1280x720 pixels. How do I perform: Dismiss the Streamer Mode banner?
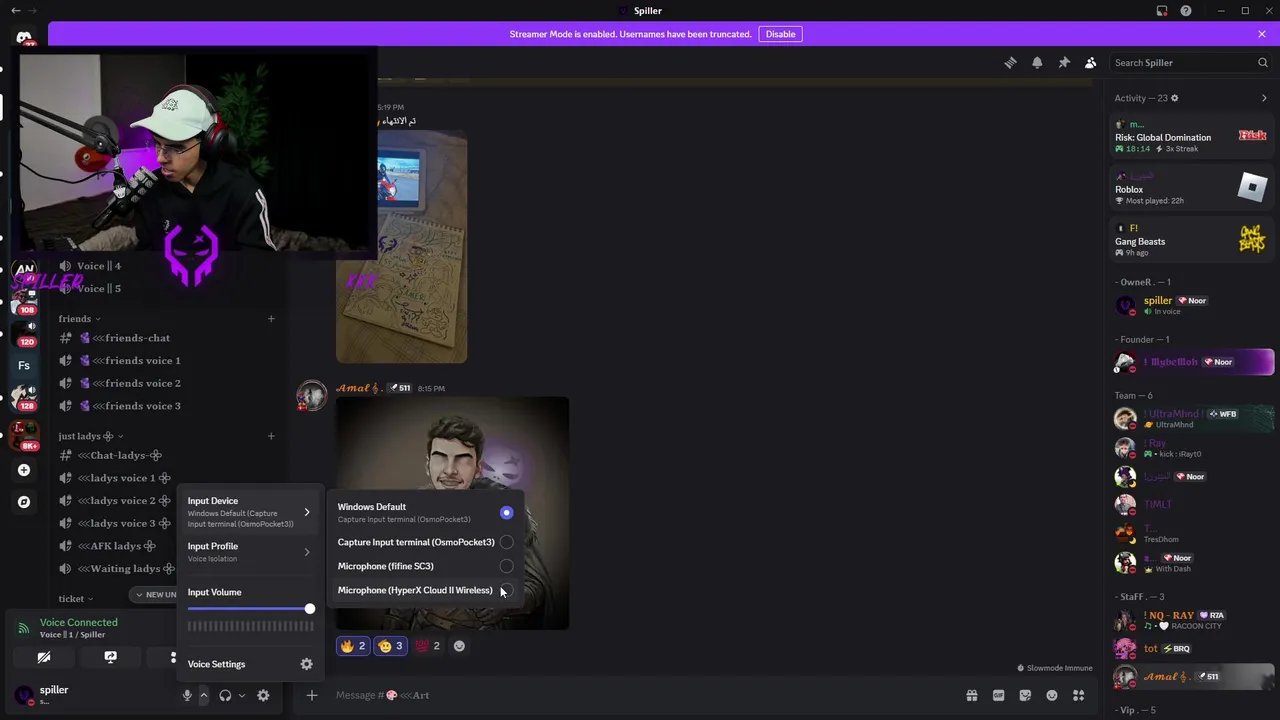click(1262, 34)
